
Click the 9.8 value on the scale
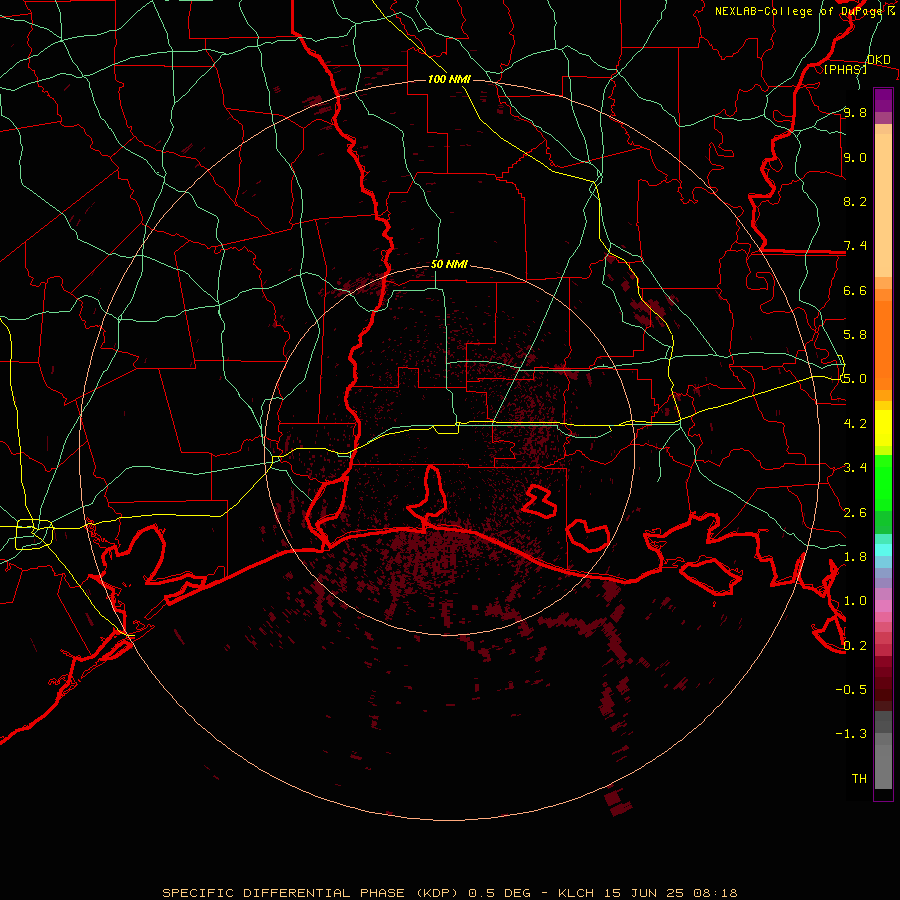click(x=855, y=113)
